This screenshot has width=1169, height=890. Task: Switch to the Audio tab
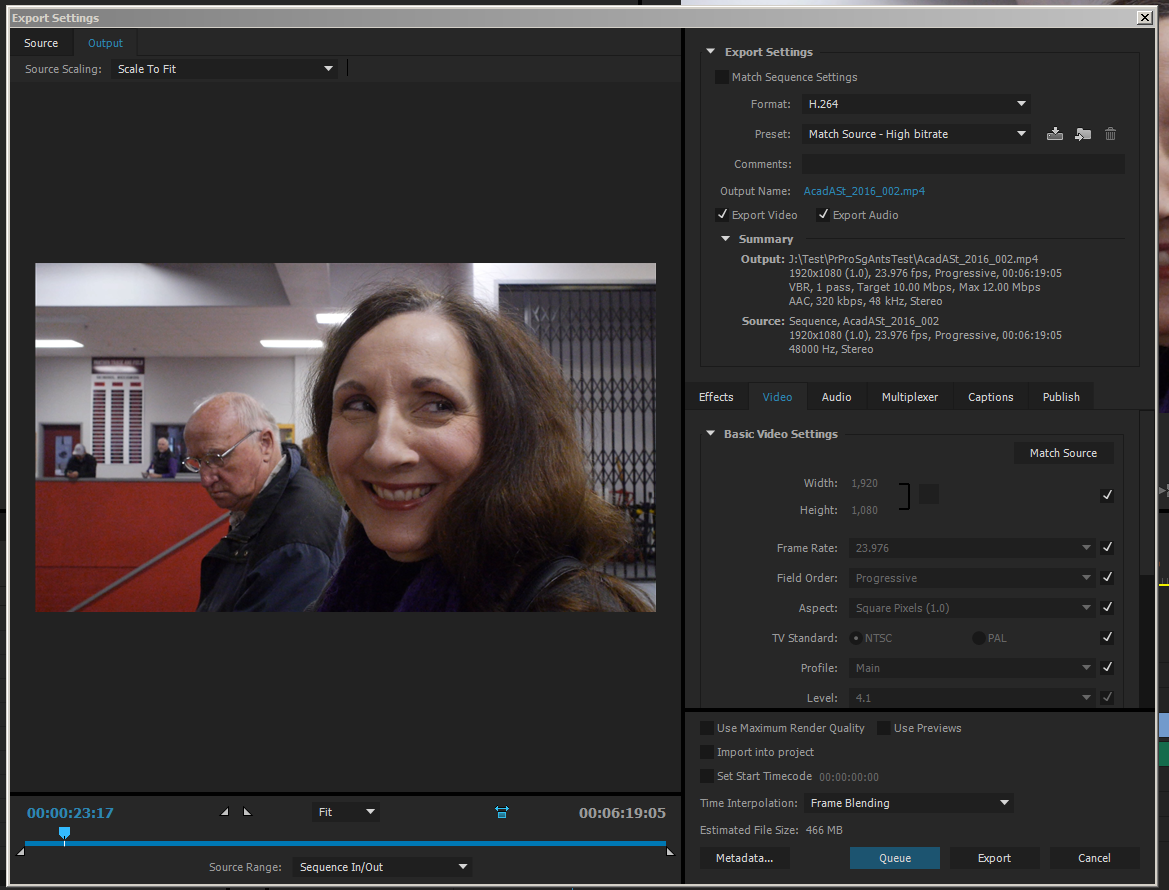click(836, 396)
